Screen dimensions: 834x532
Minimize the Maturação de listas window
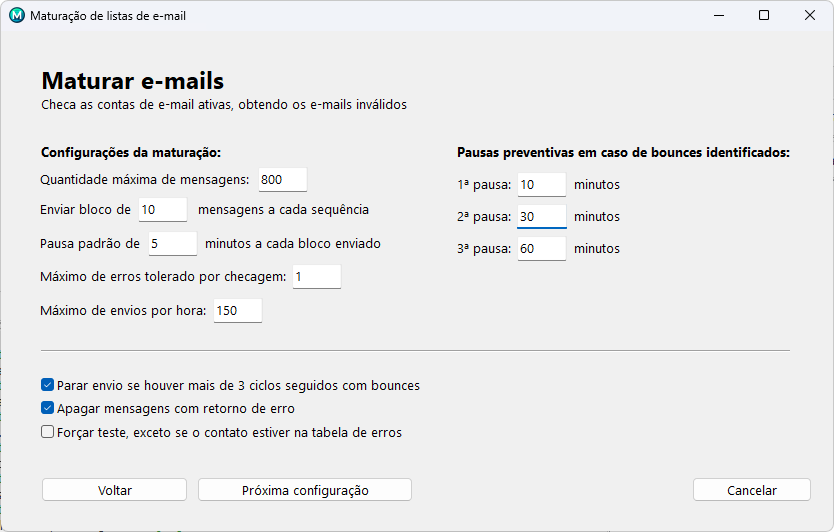[718, 16]
